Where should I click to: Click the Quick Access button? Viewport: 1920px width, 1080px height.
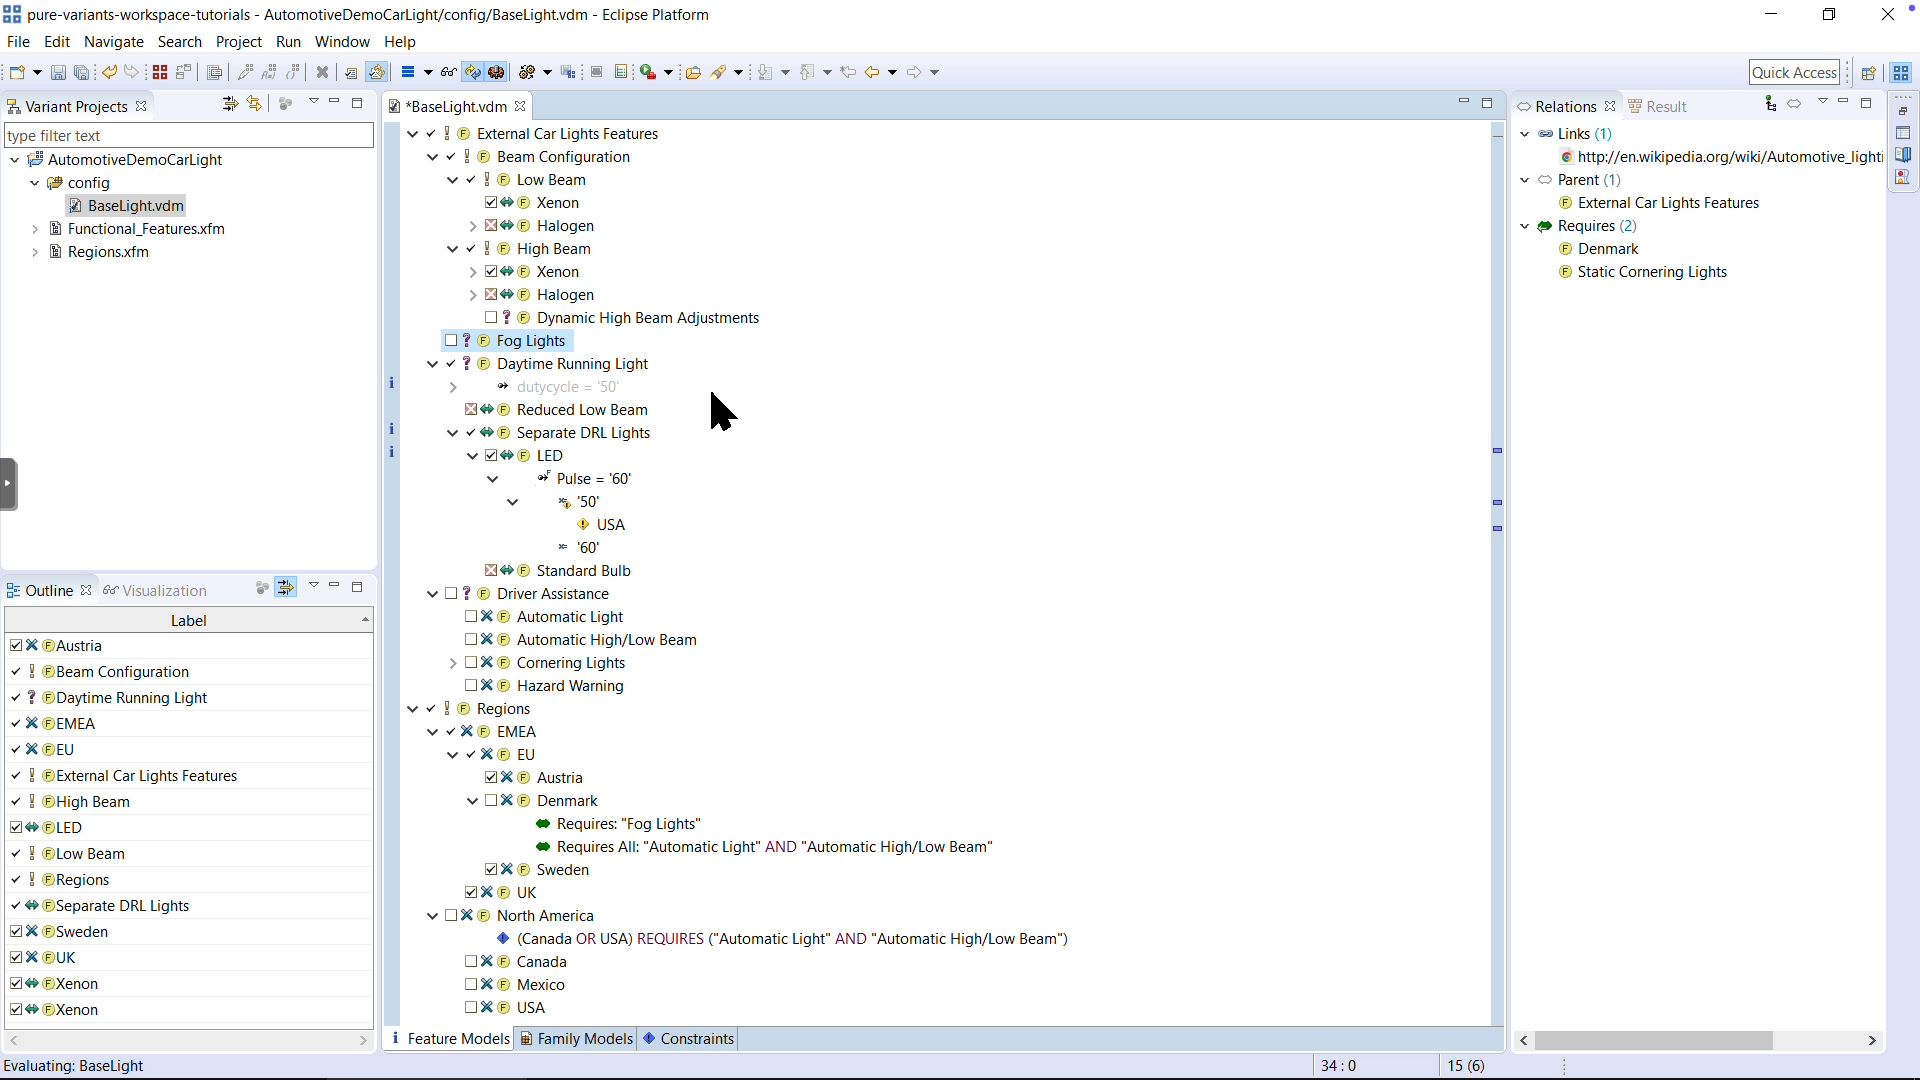click(1797, 72)
